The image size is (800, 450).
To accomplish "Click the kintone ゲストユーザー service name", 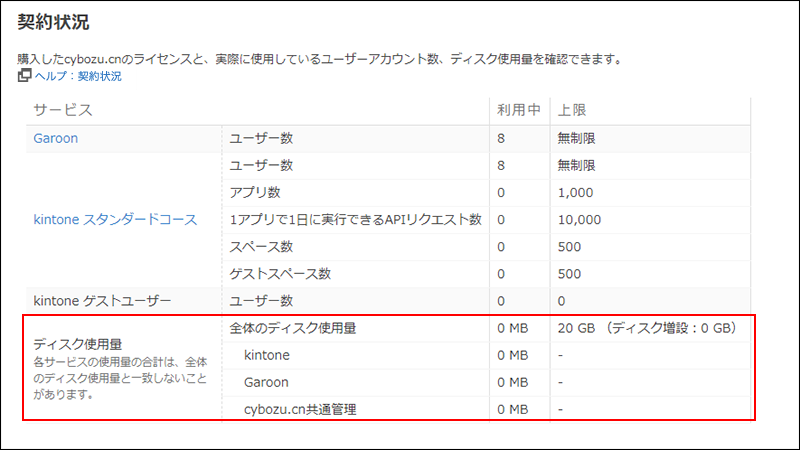I will pos(103,300).
